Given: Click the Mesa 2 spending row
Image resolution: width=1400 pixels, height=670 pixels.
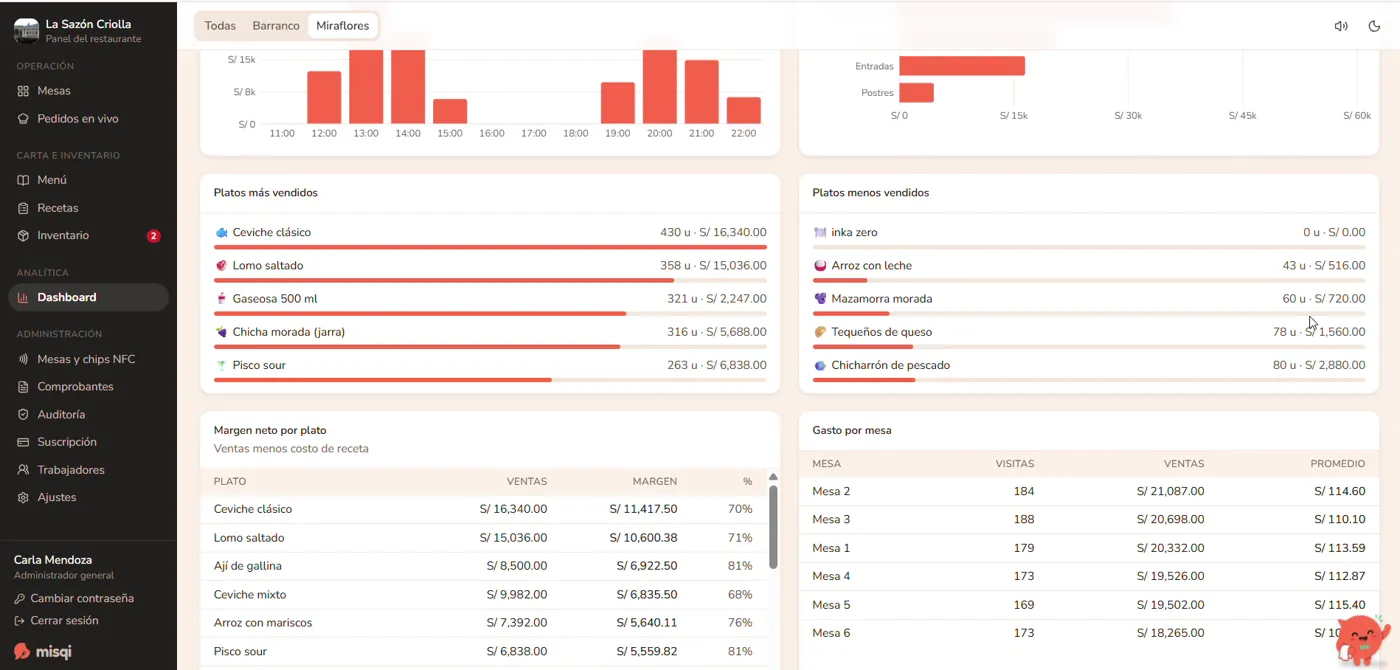Looking at the screenshot, I should point(1089,491).
